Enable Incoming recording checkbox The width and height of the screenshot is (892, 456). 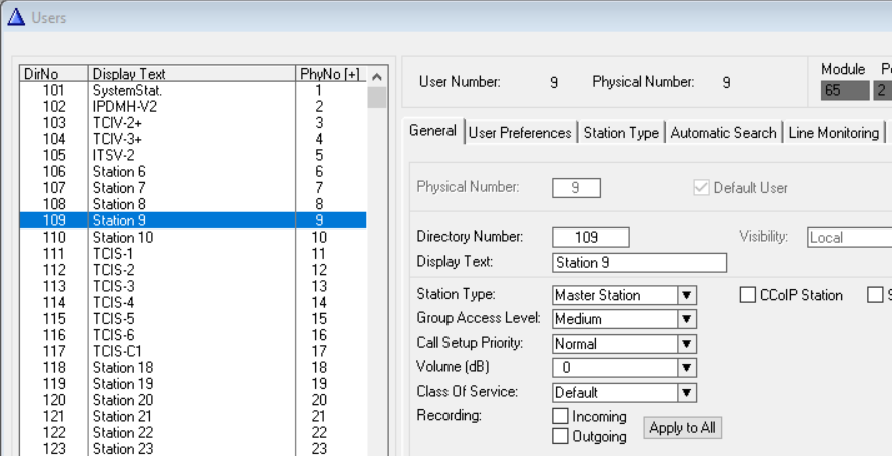click(560, 416)
